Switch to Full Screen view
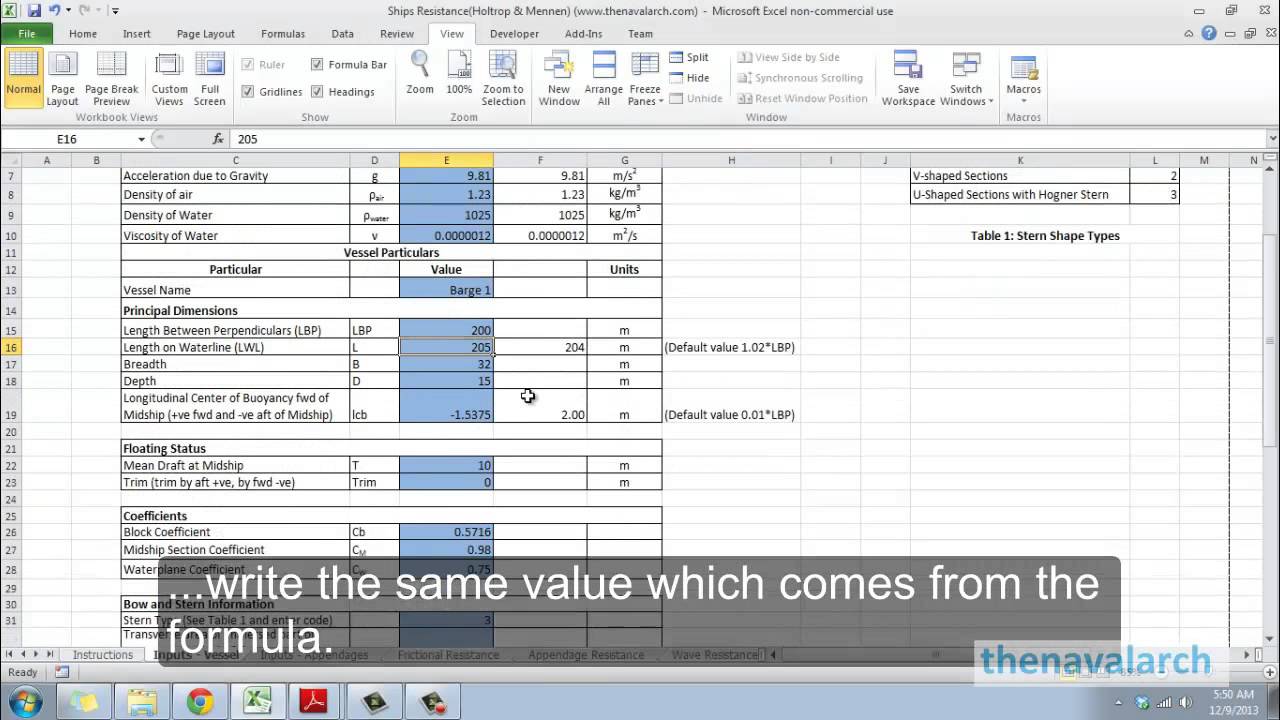 coord(209,78)
